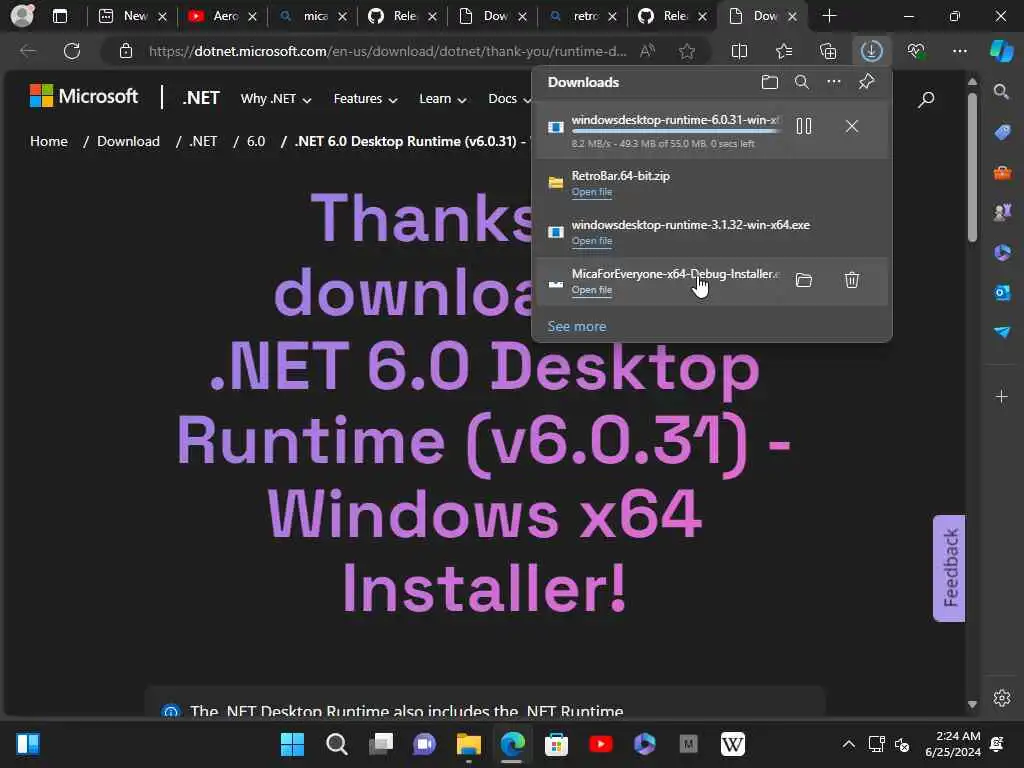Expand the Why .NET dropdown

pos(276,99)
